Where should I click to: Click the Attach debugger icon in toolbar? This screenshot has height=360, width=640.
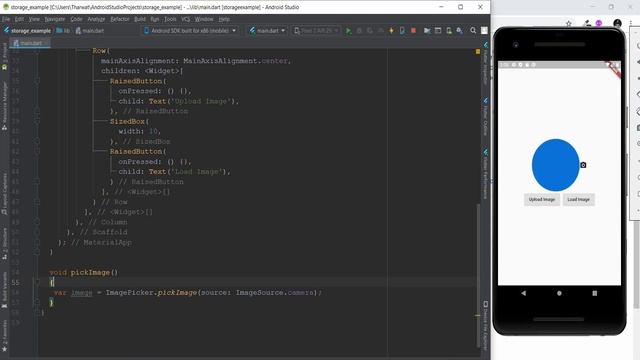tap(402, 31)
